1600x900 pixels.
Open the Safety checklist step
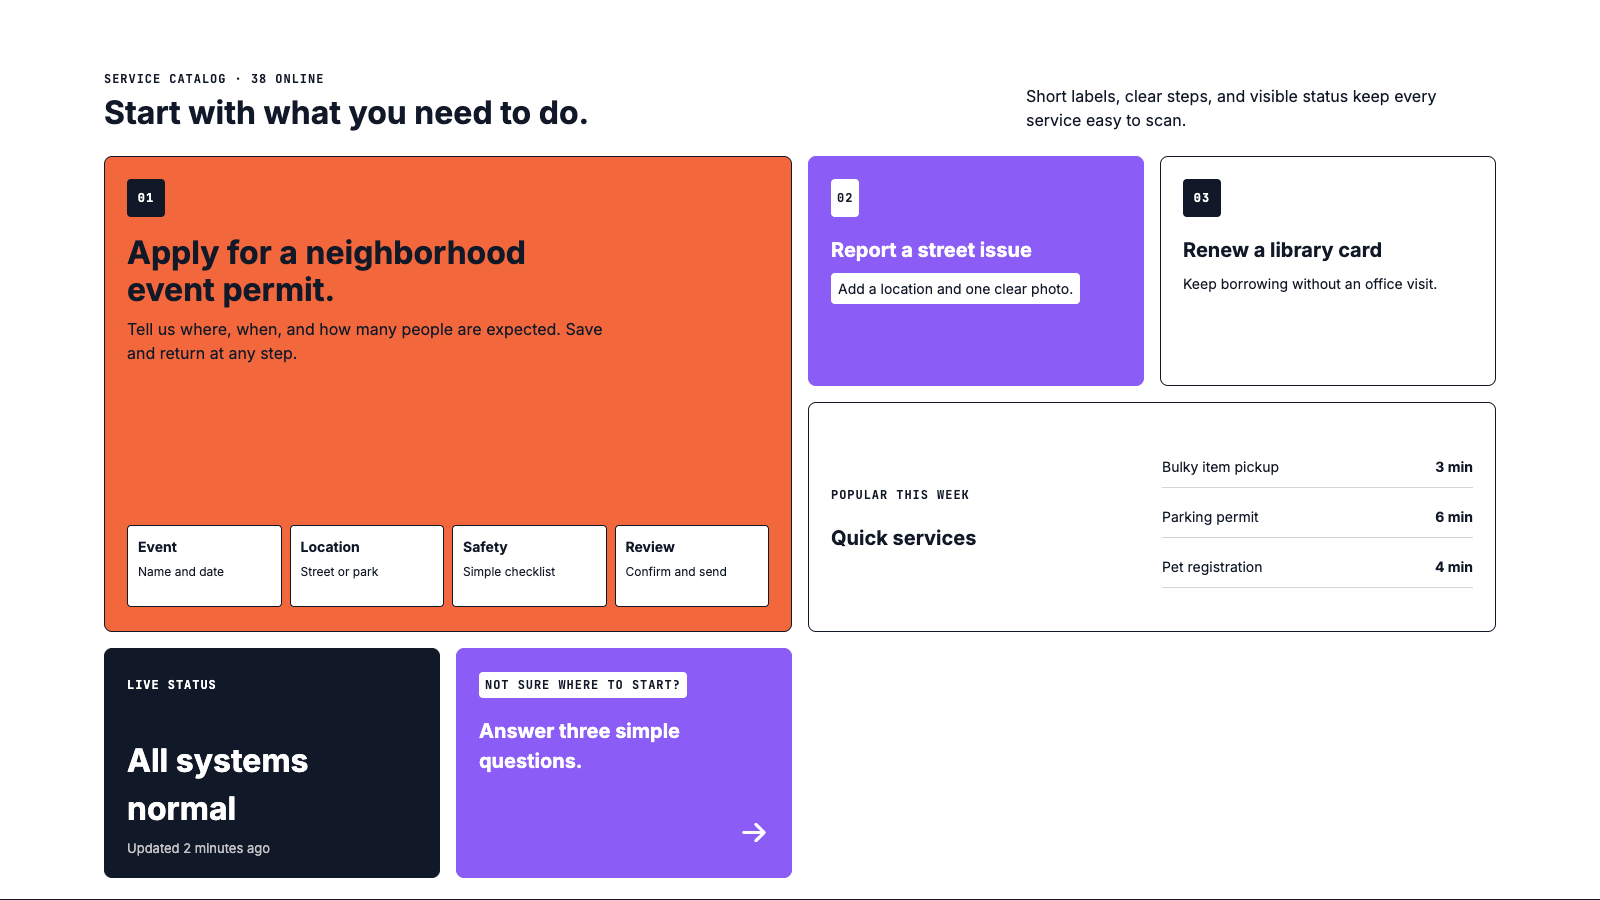[x=529, y=566]
